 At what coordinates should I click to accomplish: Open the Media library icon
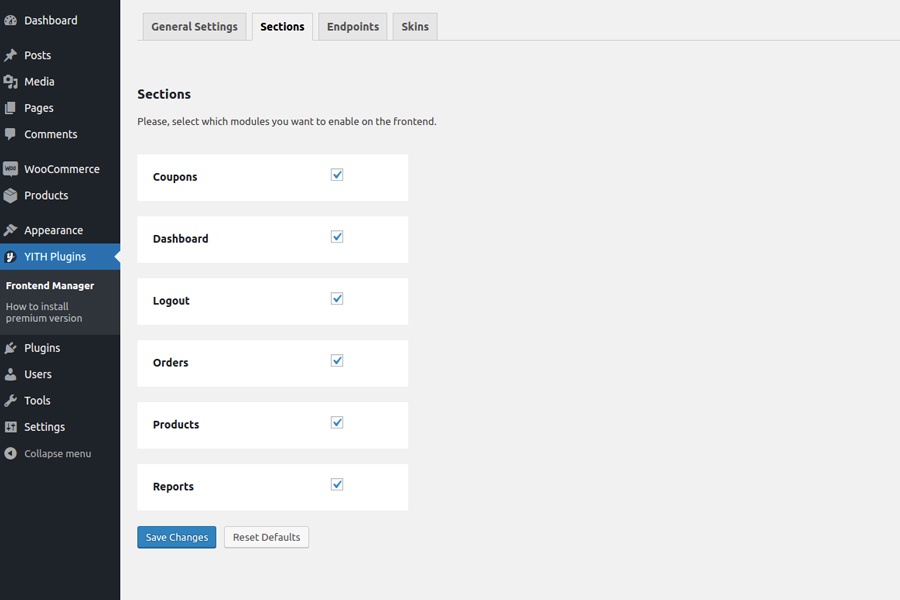click(11, 82)
